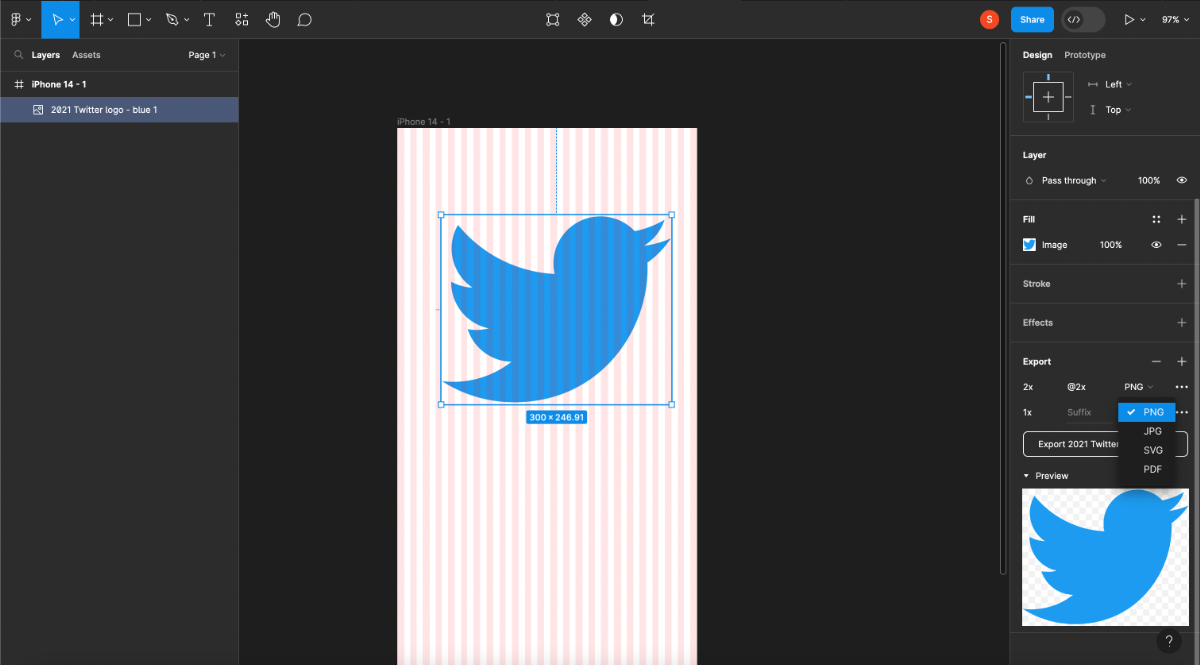The height and width of the screenshot is (665, 1200).
Task: Choose PNG in the format menu
Action: click(x=1146, y=412)
